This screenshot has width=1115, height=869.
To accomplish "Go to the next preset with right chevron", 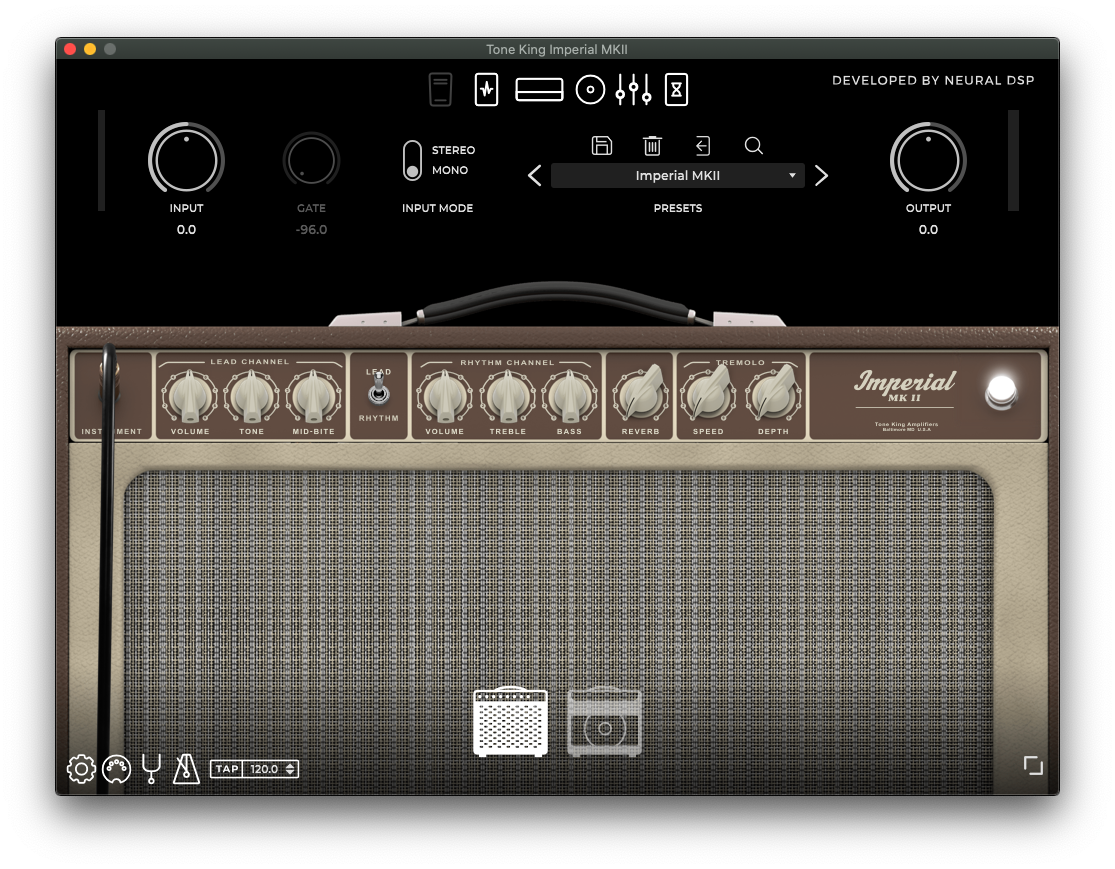I will pos(821,176).
